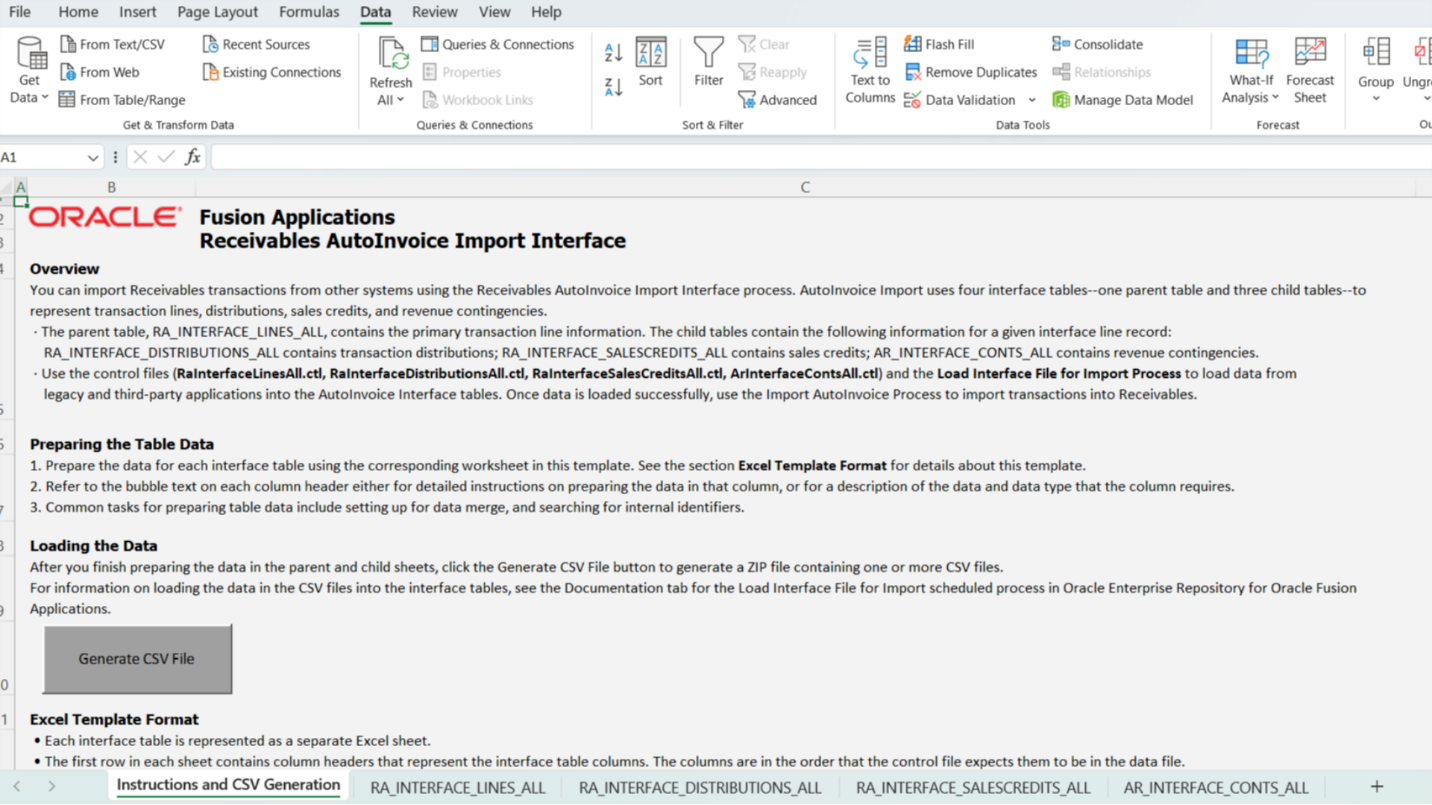Open the View tab

[x=494, y=12]
